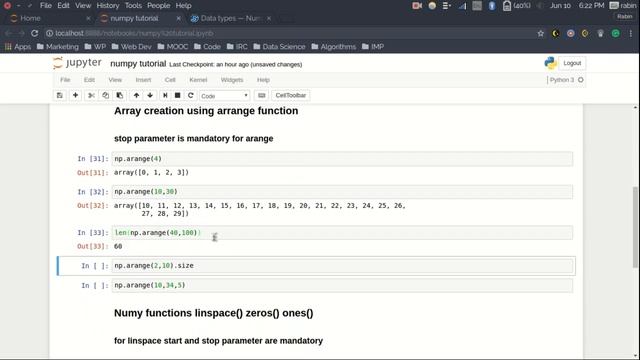640x360 pixels.
Task: Bookmark this page with the star icon
Action: pyautogui.click(x=540, y=33)
